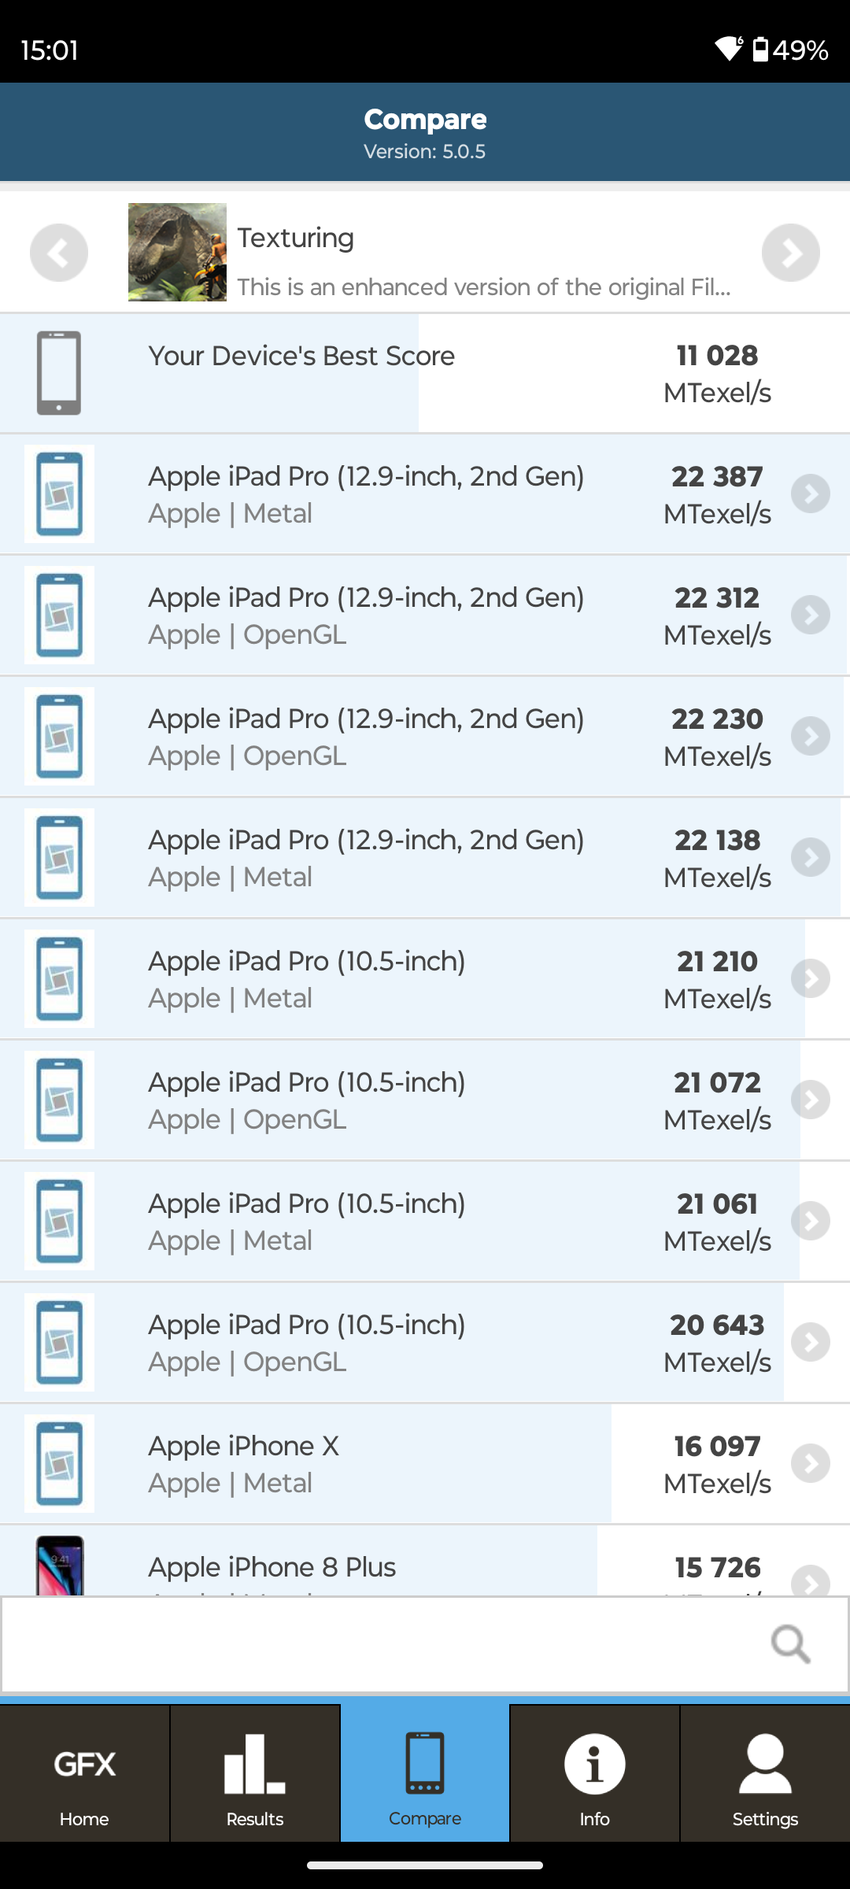This screenshot has height=1889, width=850.
Task: Tap device icon for iPhone X row
Action: pyautogui.click(x=59, y=1463)
